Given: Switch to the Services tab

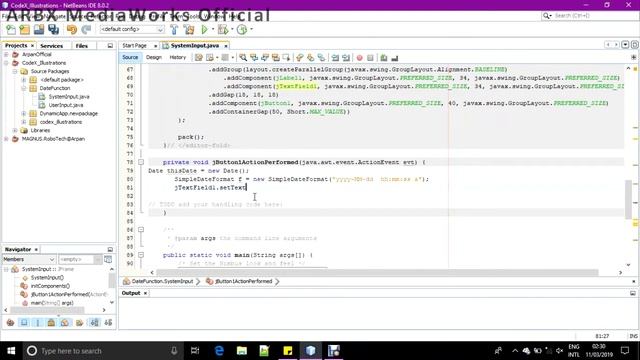Looking at the screenshot, I should (x=51, y=46).
